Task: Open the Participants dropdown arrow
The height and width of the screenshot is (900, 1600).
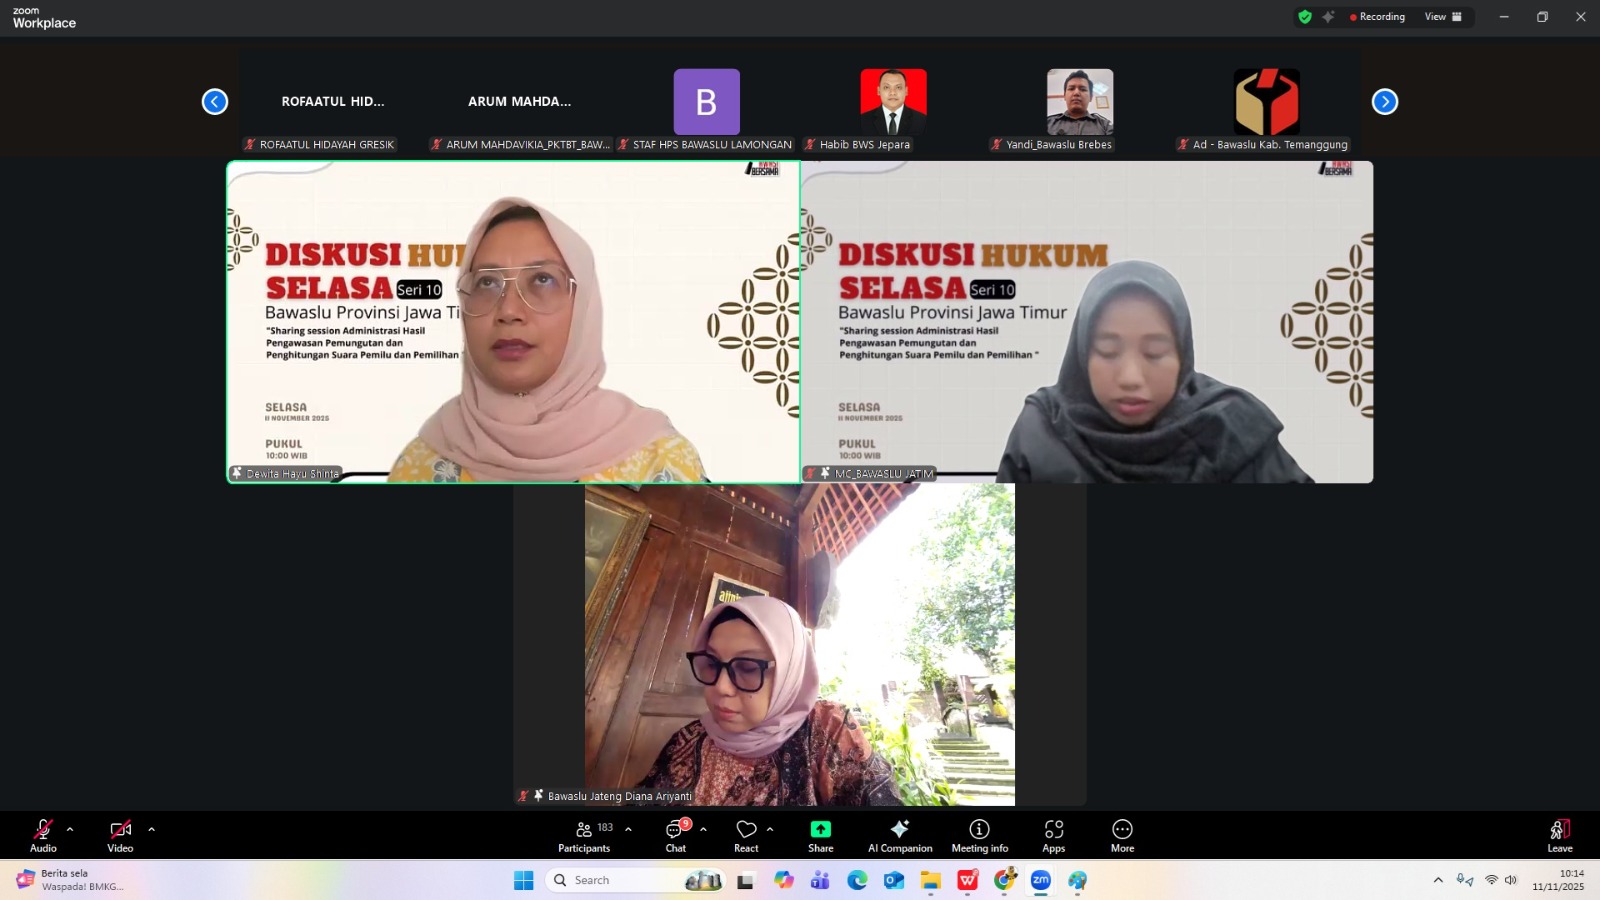Action: 627,829
